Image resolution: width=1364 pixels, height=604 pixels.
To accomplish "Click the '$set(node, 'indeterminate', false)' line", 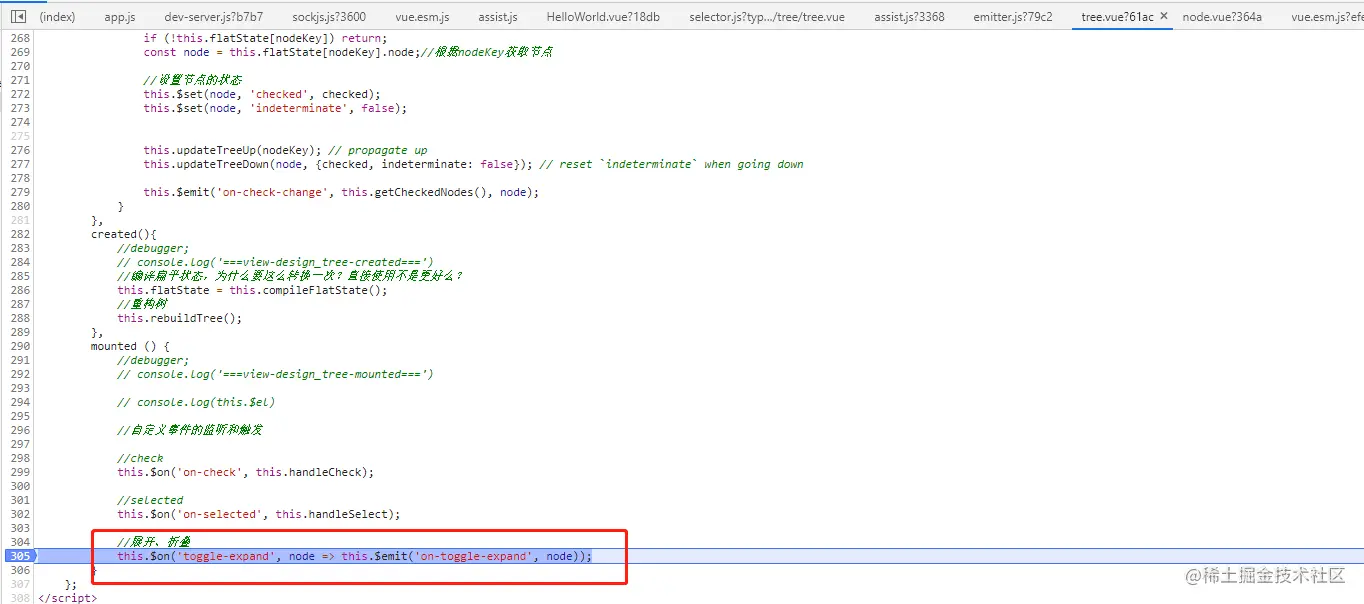I will (275, 108).
